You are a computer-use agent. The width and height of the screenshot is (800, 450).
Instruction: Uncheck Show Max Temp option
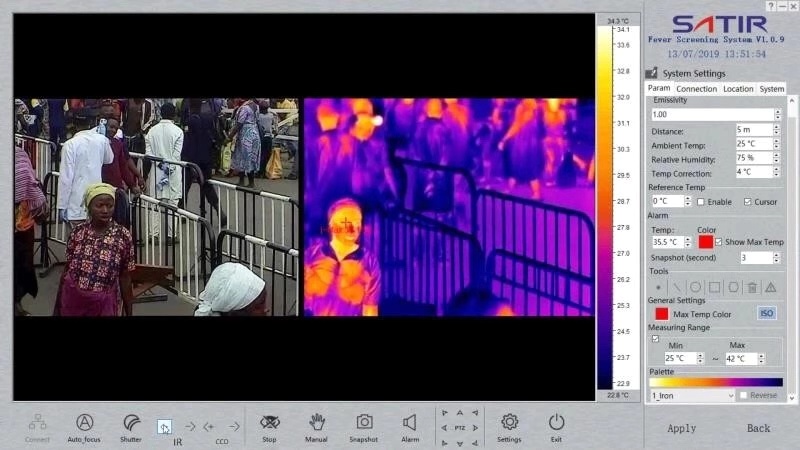(719, 242)
